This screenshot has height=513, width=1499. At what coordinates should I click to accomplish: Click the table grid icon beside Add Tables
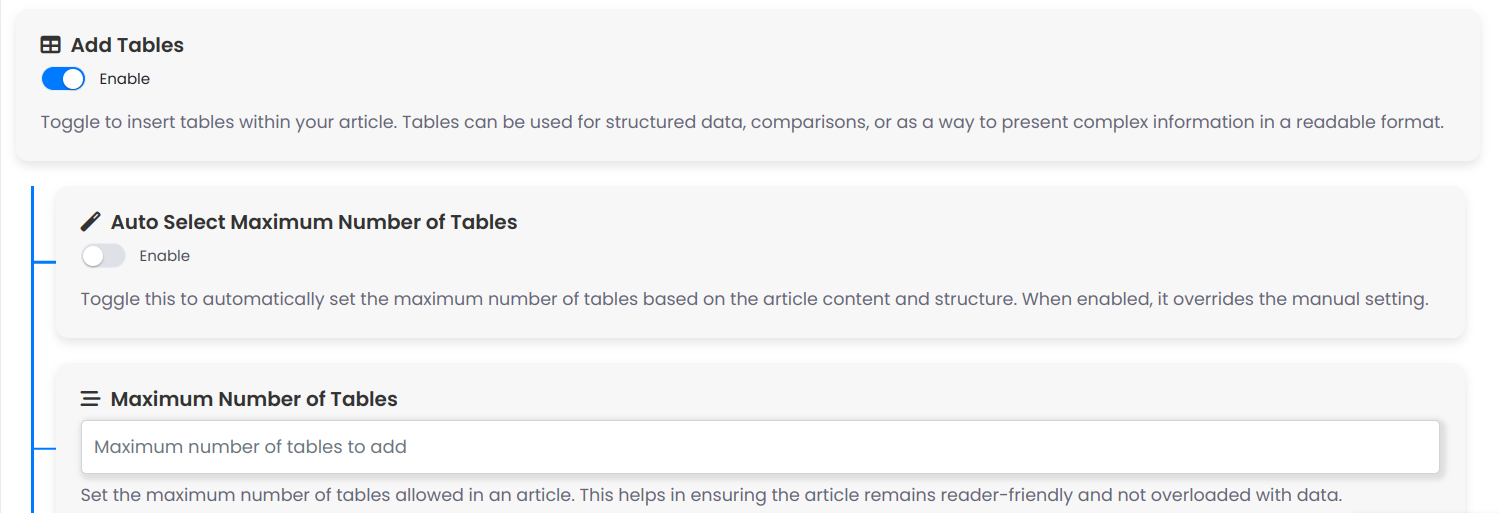coord(50,45)
